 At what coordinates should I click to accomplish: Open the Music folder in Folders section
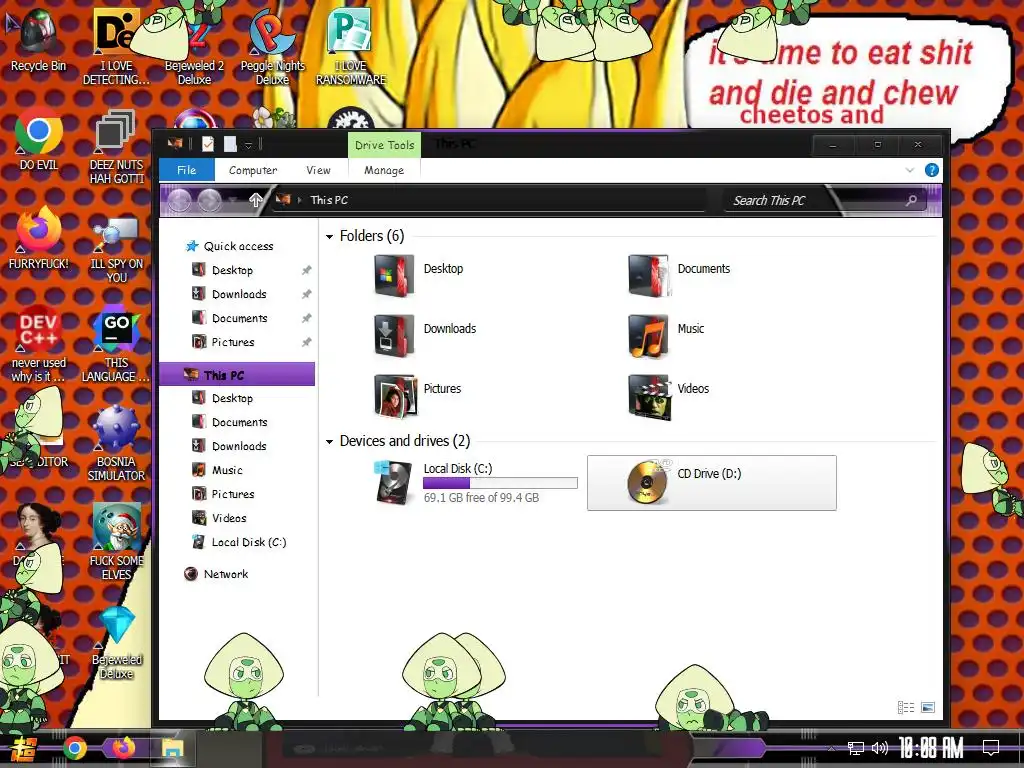click(x=666, y=336)
